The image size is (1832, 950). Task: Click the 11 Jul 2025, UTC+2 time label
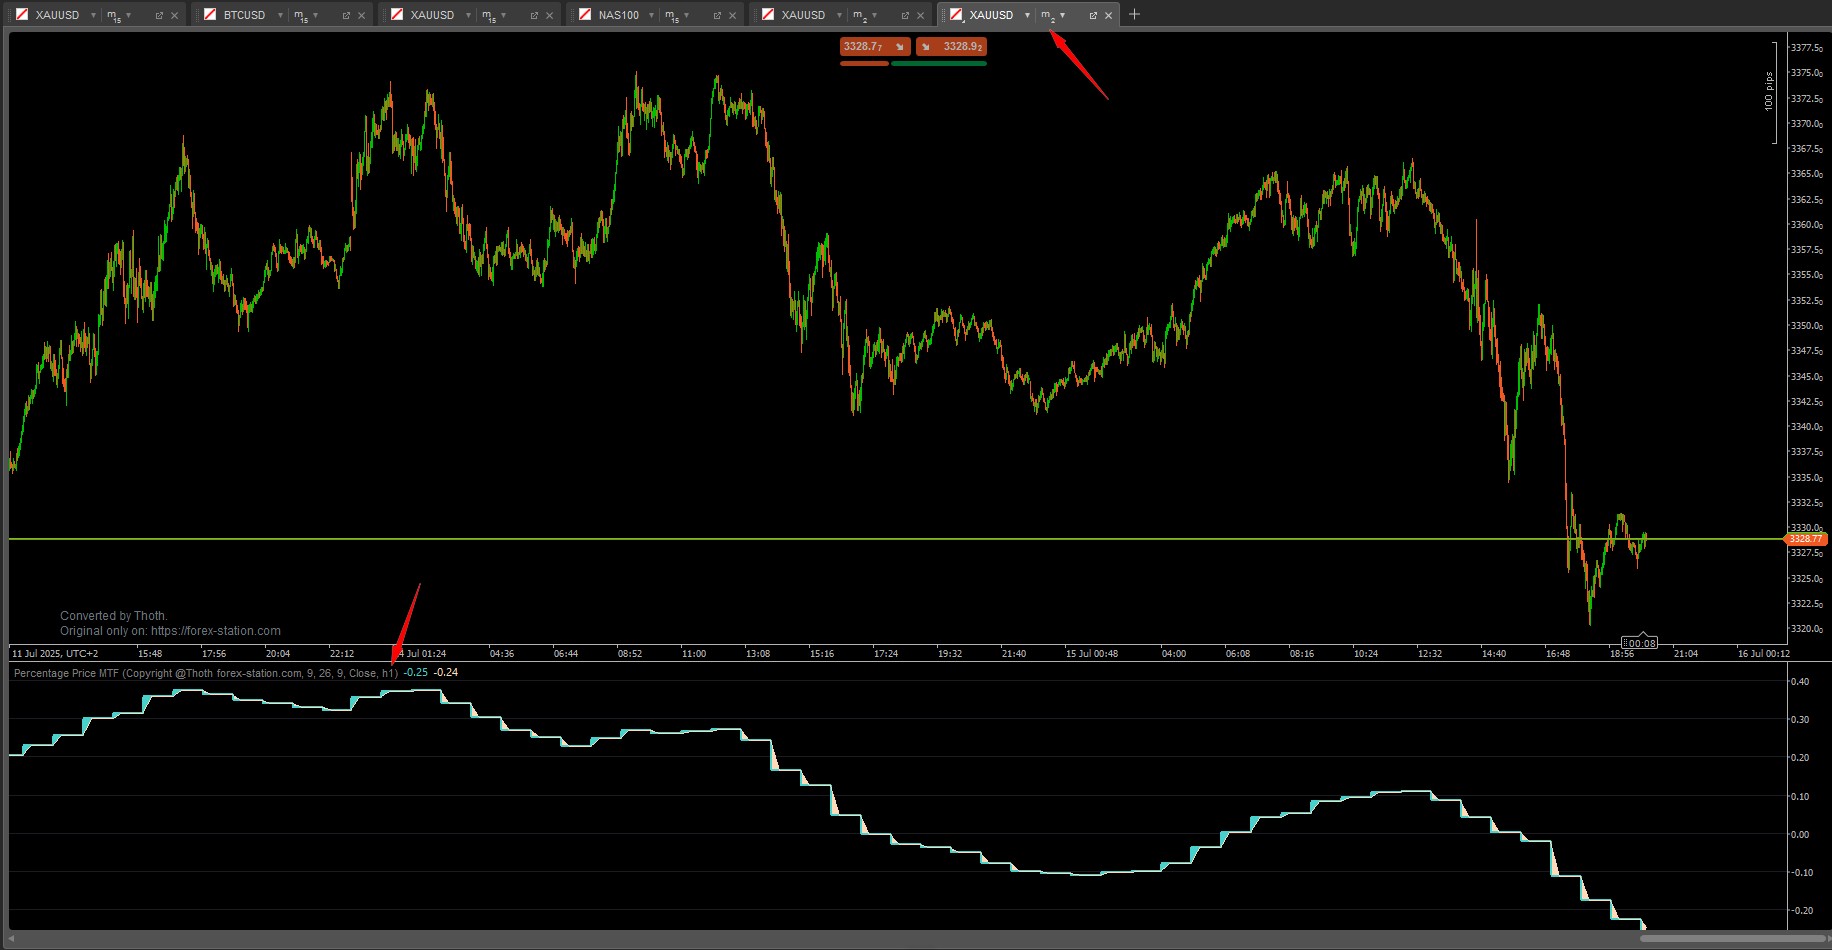click(x=55, y=654)
